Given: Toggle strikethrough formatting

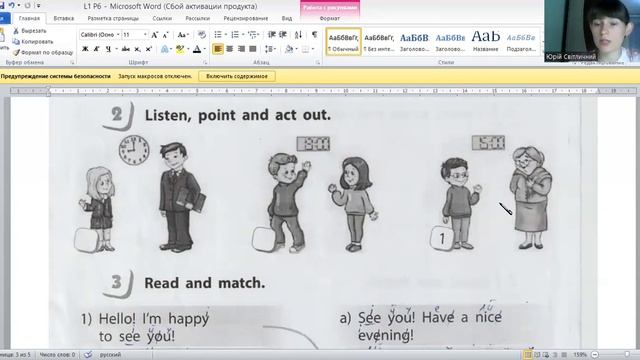Looking at the screenshot, I should pos(126,49).
